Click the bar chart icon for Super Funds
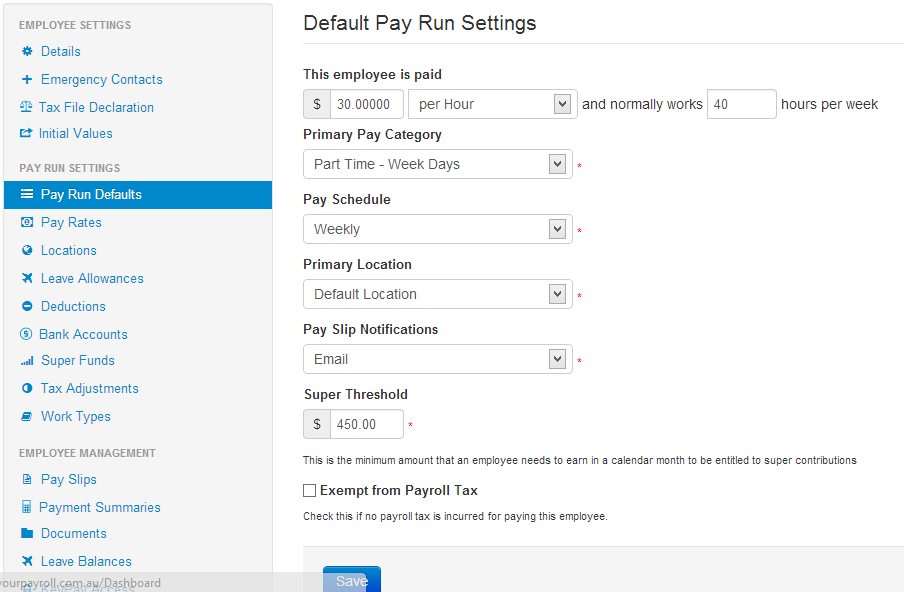904x592 pixels. [27, 361]
